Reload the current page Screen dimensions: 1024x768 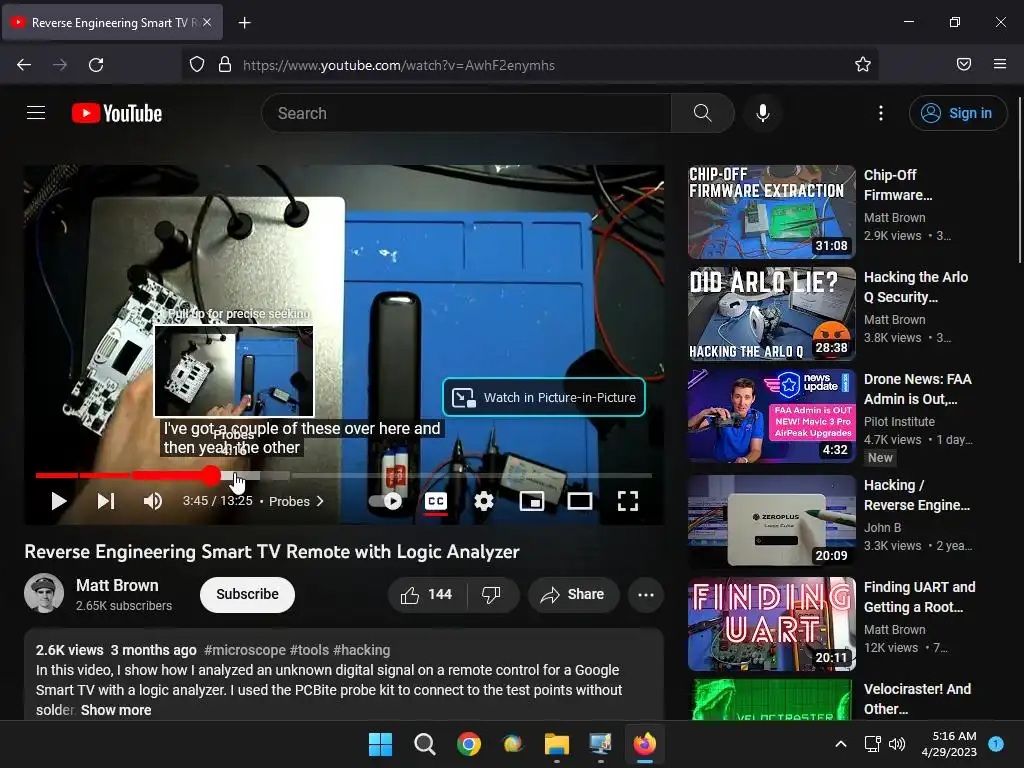pos(96,65)
